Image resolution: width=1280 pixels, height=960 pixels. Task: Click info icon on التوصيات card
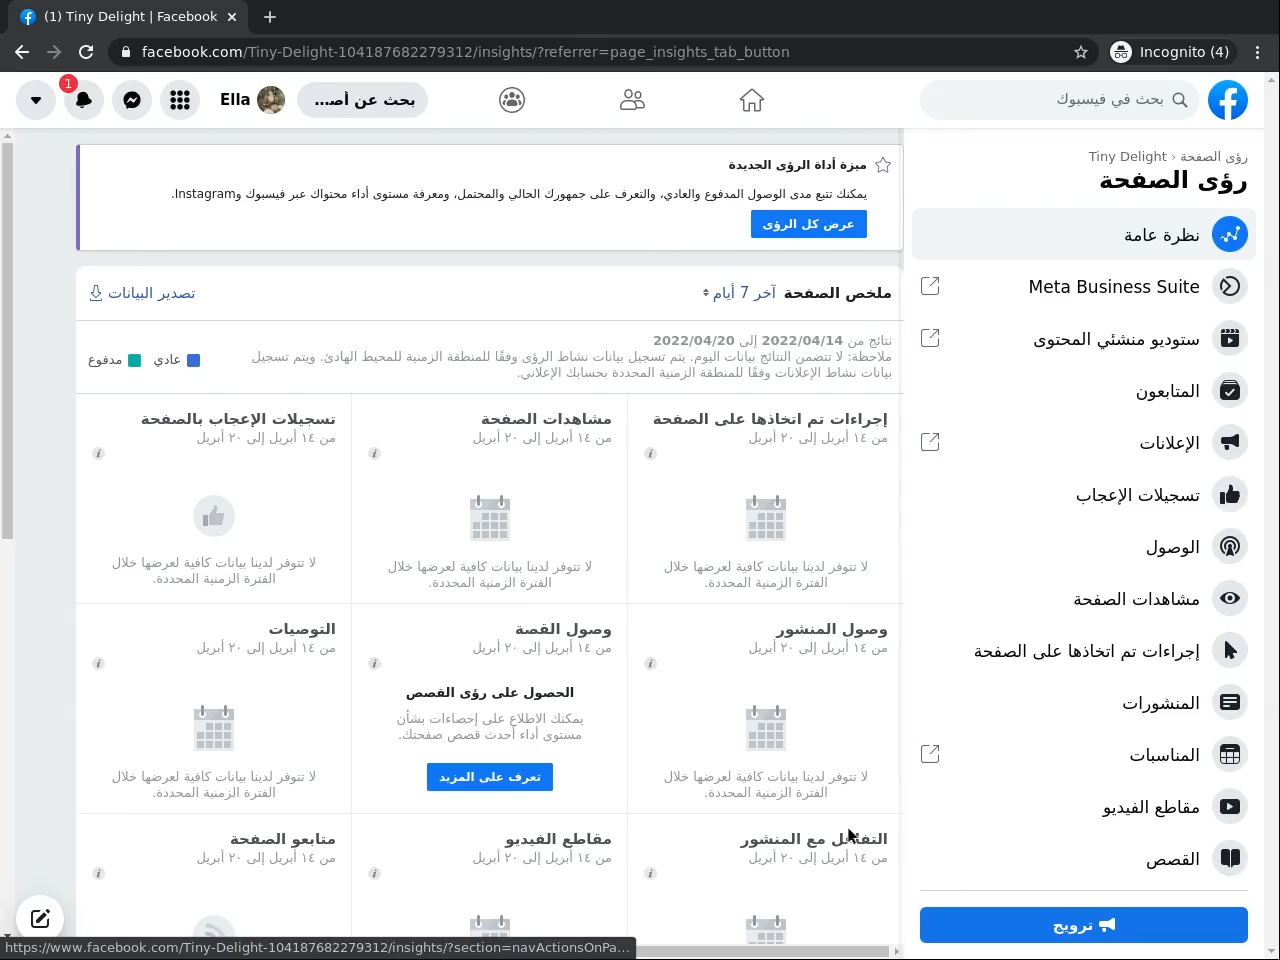[98, 663]
